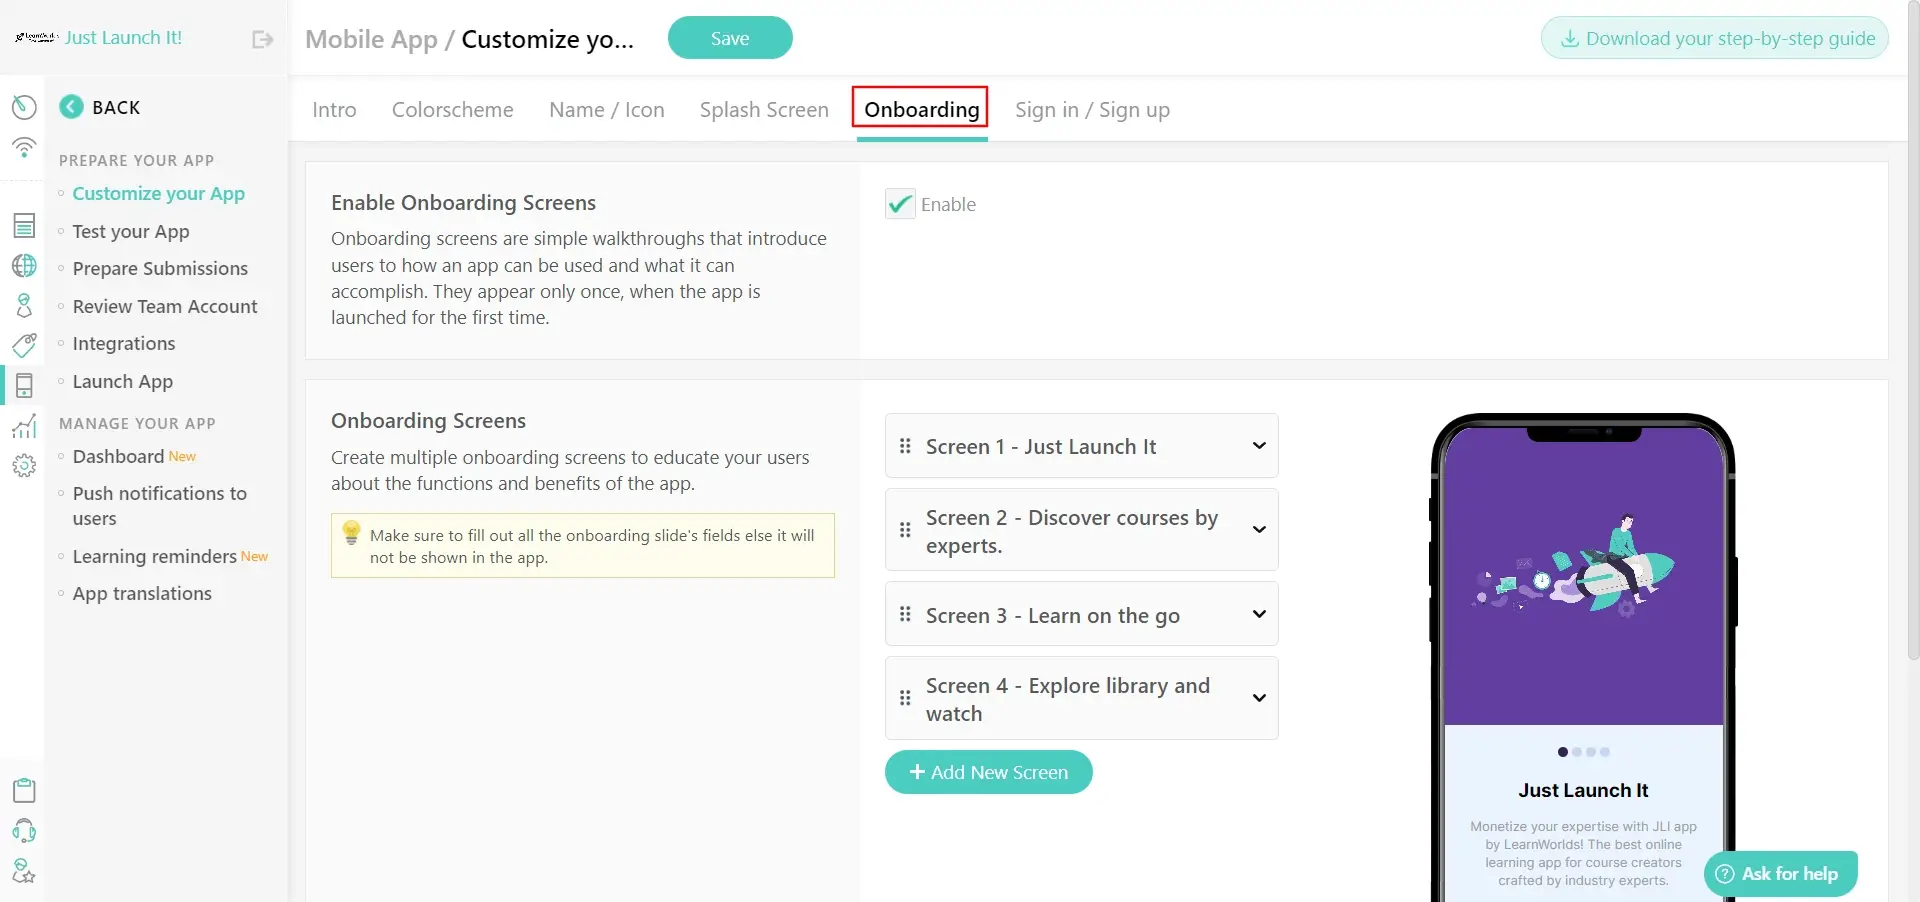The image size is (1920, 902).
Task: Open App translations menu item
Action: [142, 594]
